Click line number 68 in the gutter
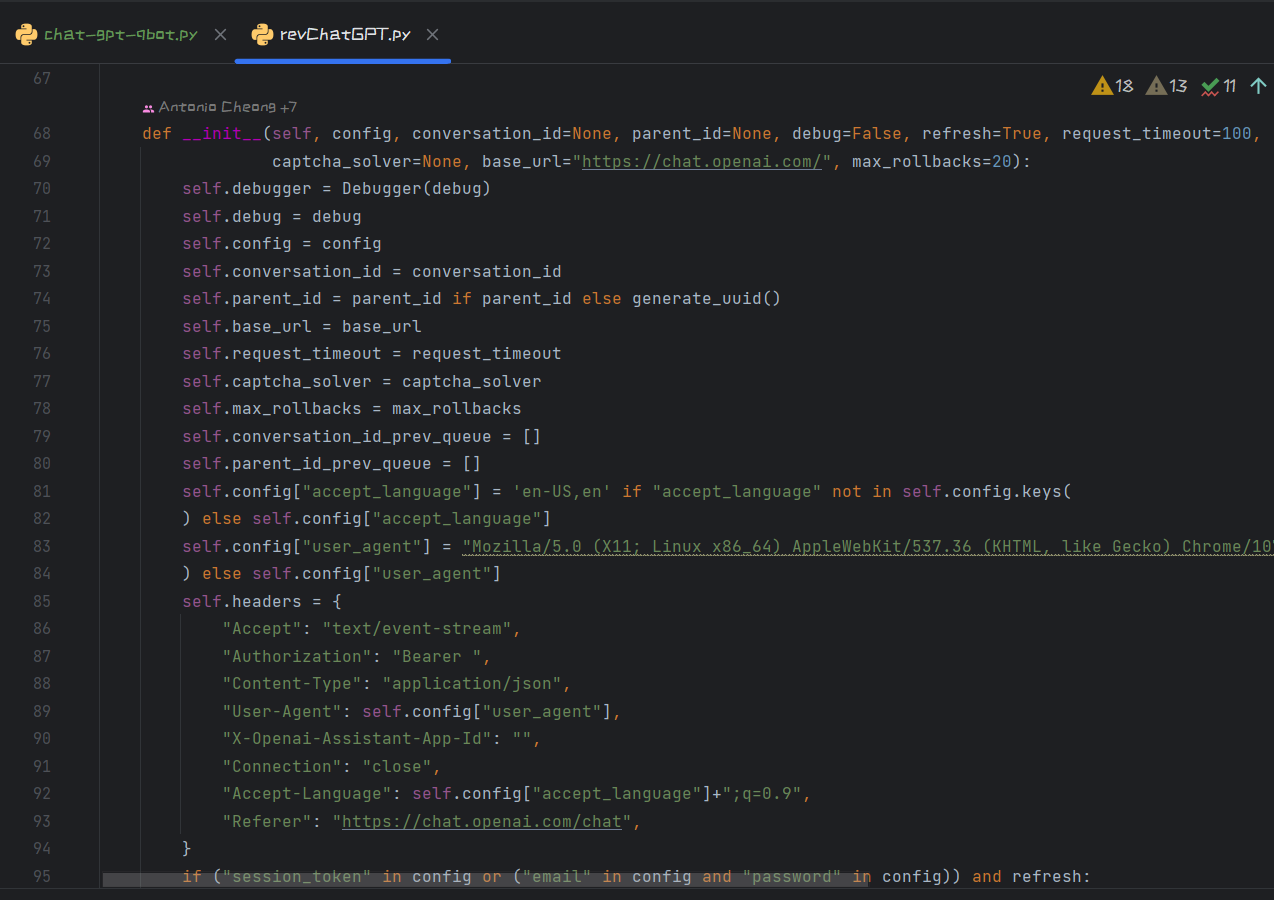Viewport: 1274px width, 900px height. click(x=42, y=134)
